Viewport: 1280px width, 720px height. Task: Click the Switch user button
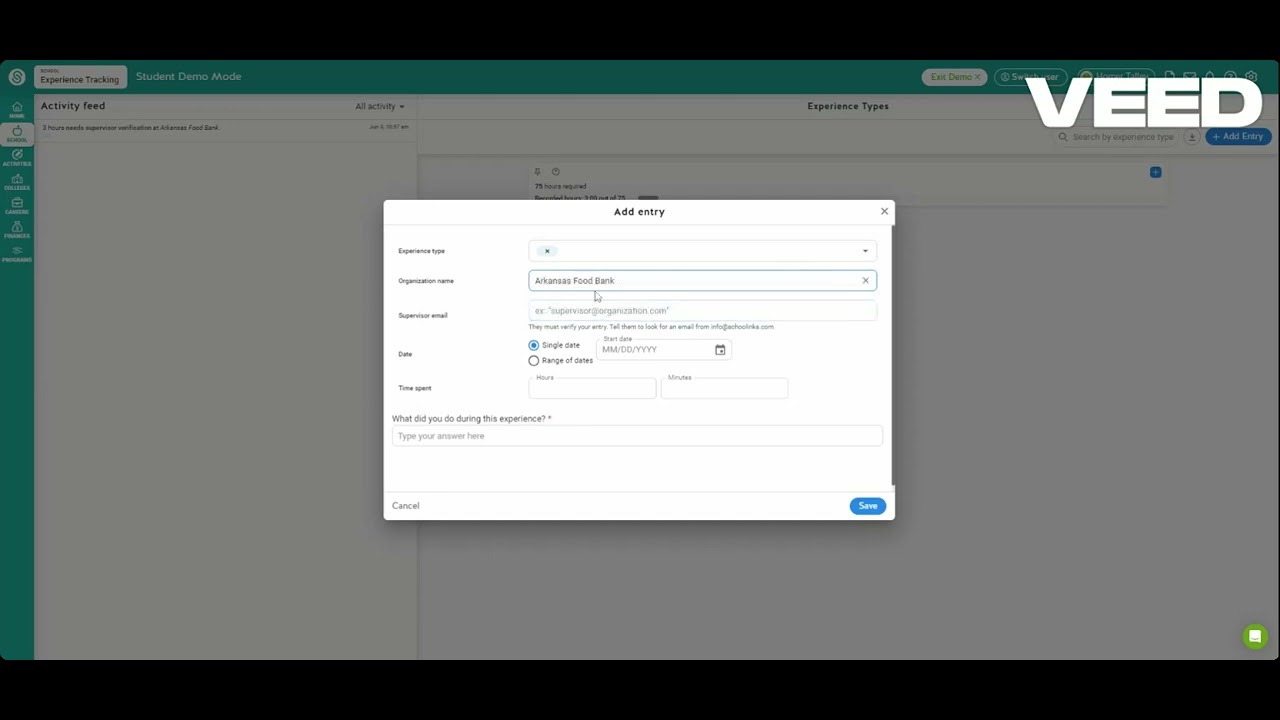coord(1031,77)
